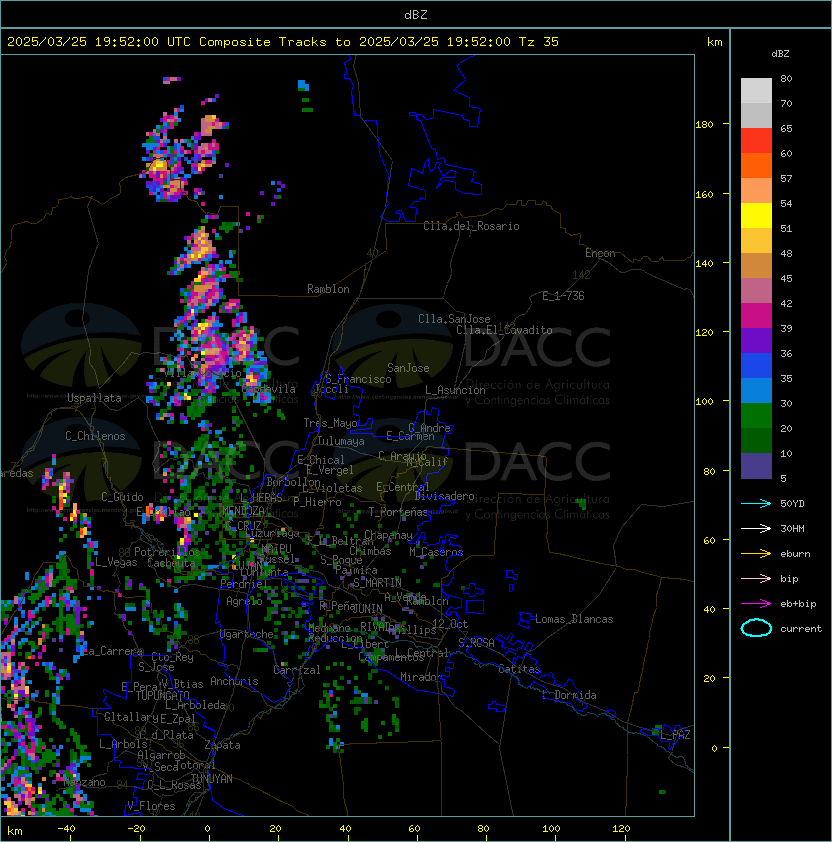This screenshot has width=832, height=842.
Task: Click the Ramblon label near the northern boundary
Action: pyautogui.click(x=328, y=289)
